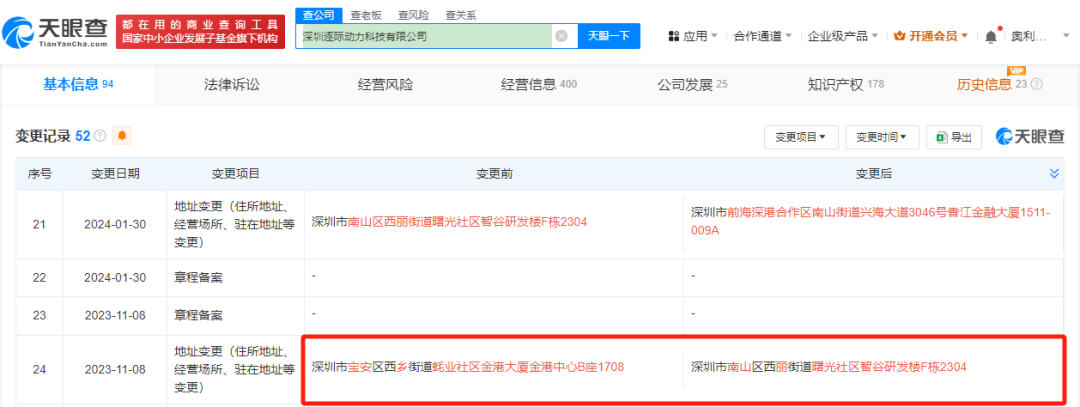This screenshot has height=407, width=1080.
Task: Click 章程备案 in row 23
Action: tap(198, 316)
